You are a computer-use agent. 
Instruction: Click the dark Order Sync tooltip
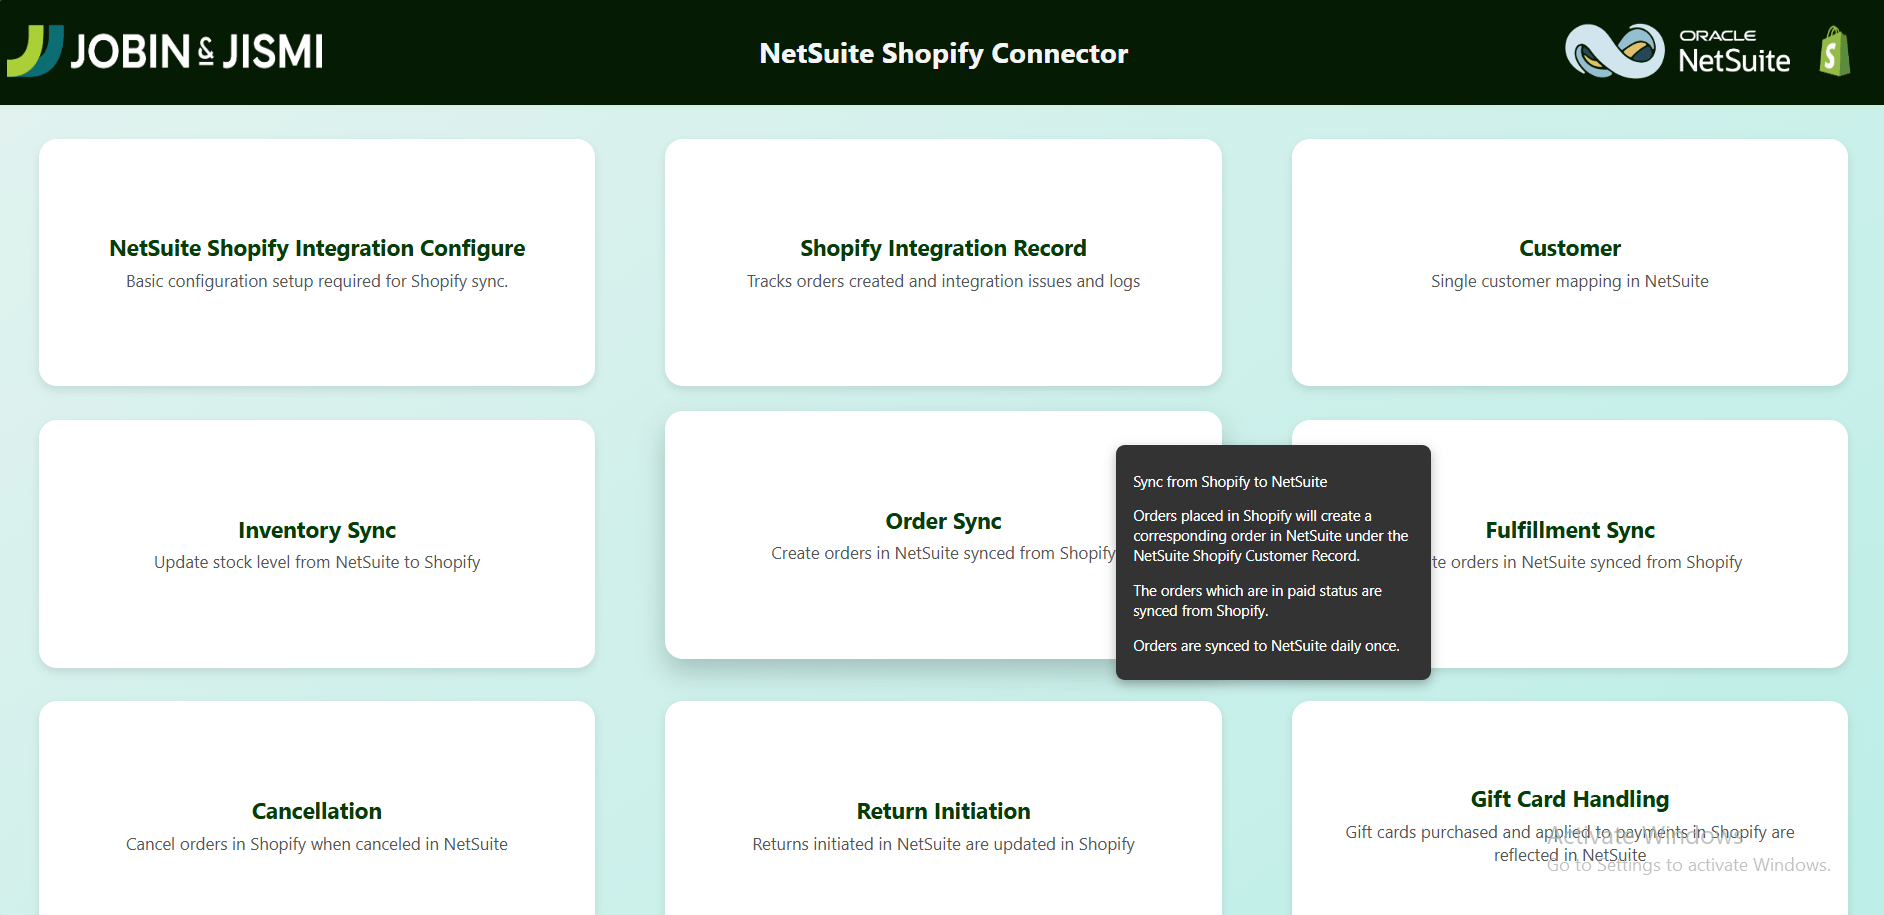[1273, 562]
